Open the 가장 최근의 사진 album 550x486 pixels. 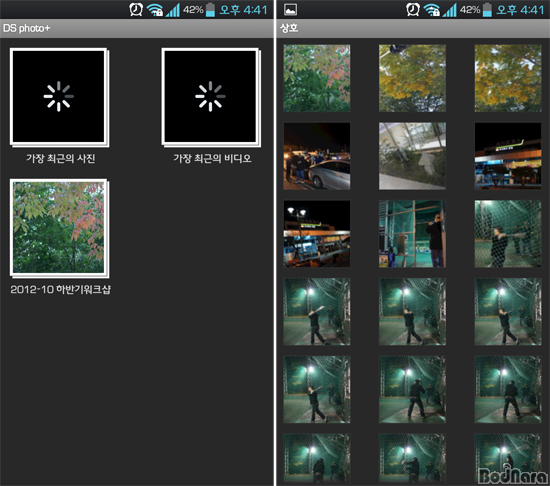(59, 97)
